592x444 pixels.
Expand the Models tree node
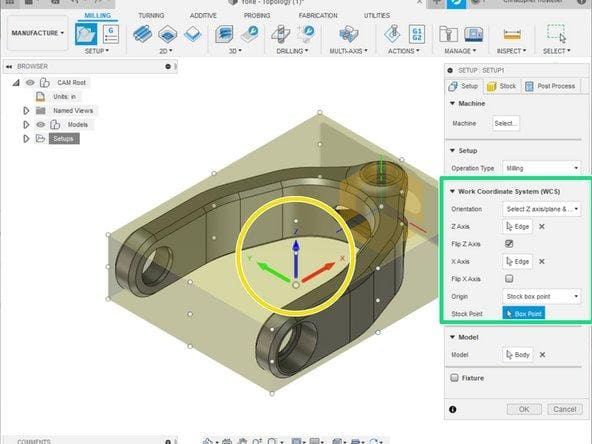[x=26, y=124]
